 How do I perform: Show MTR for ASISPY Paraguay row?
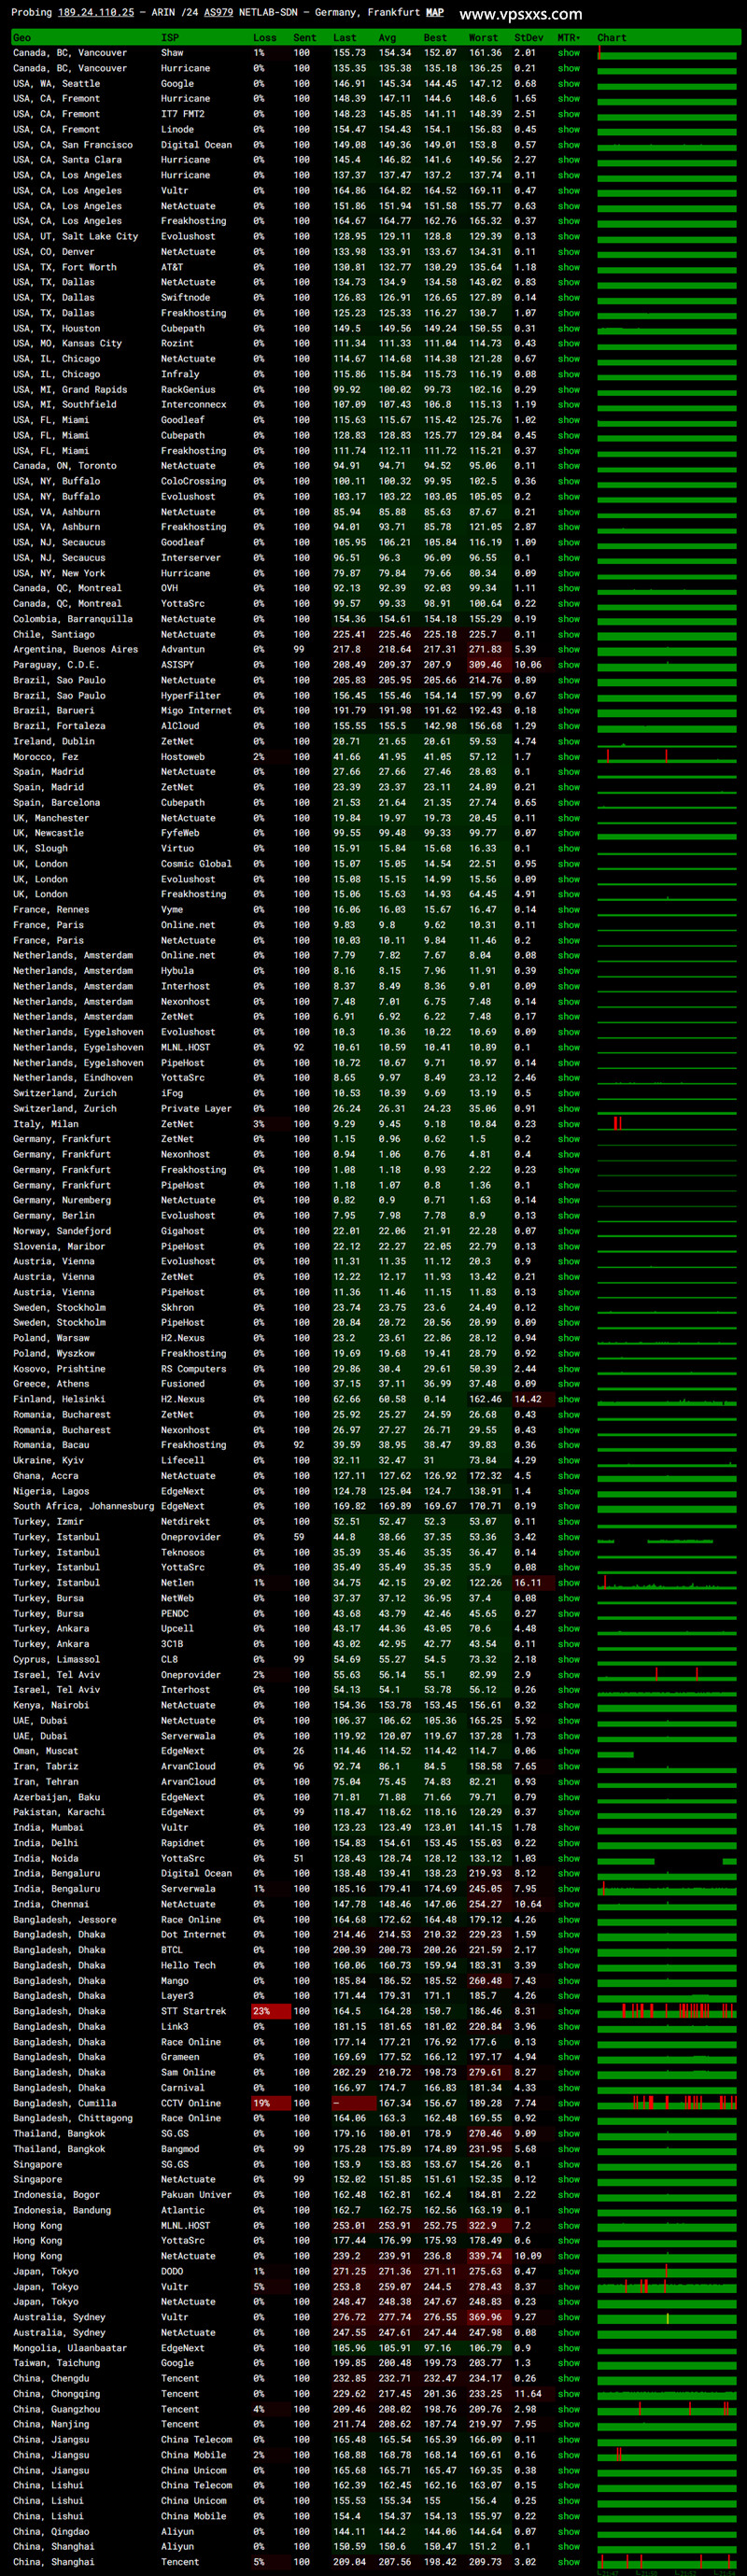click(568, 665)
